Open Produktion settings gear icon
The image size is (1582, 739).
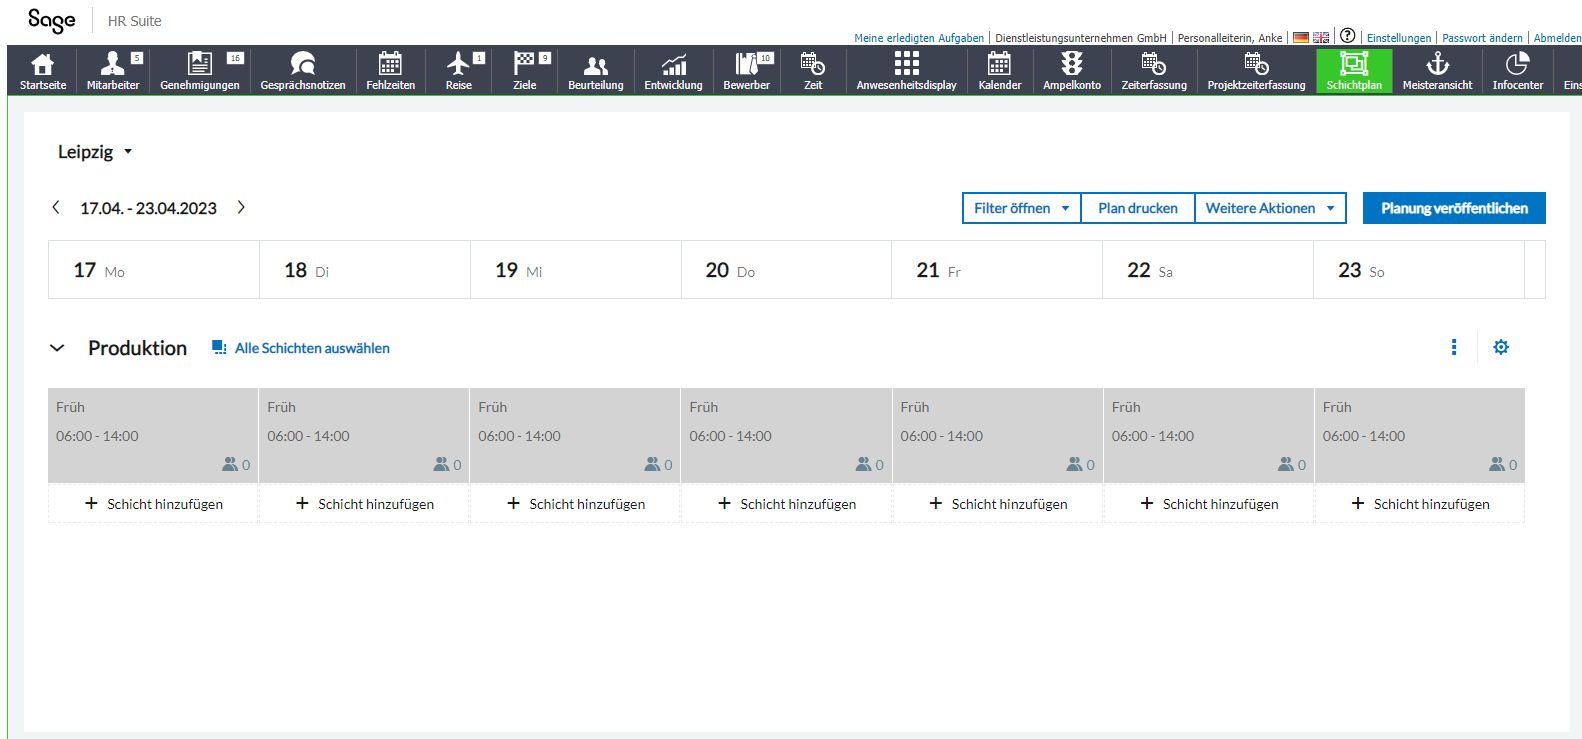(1501, 347)
